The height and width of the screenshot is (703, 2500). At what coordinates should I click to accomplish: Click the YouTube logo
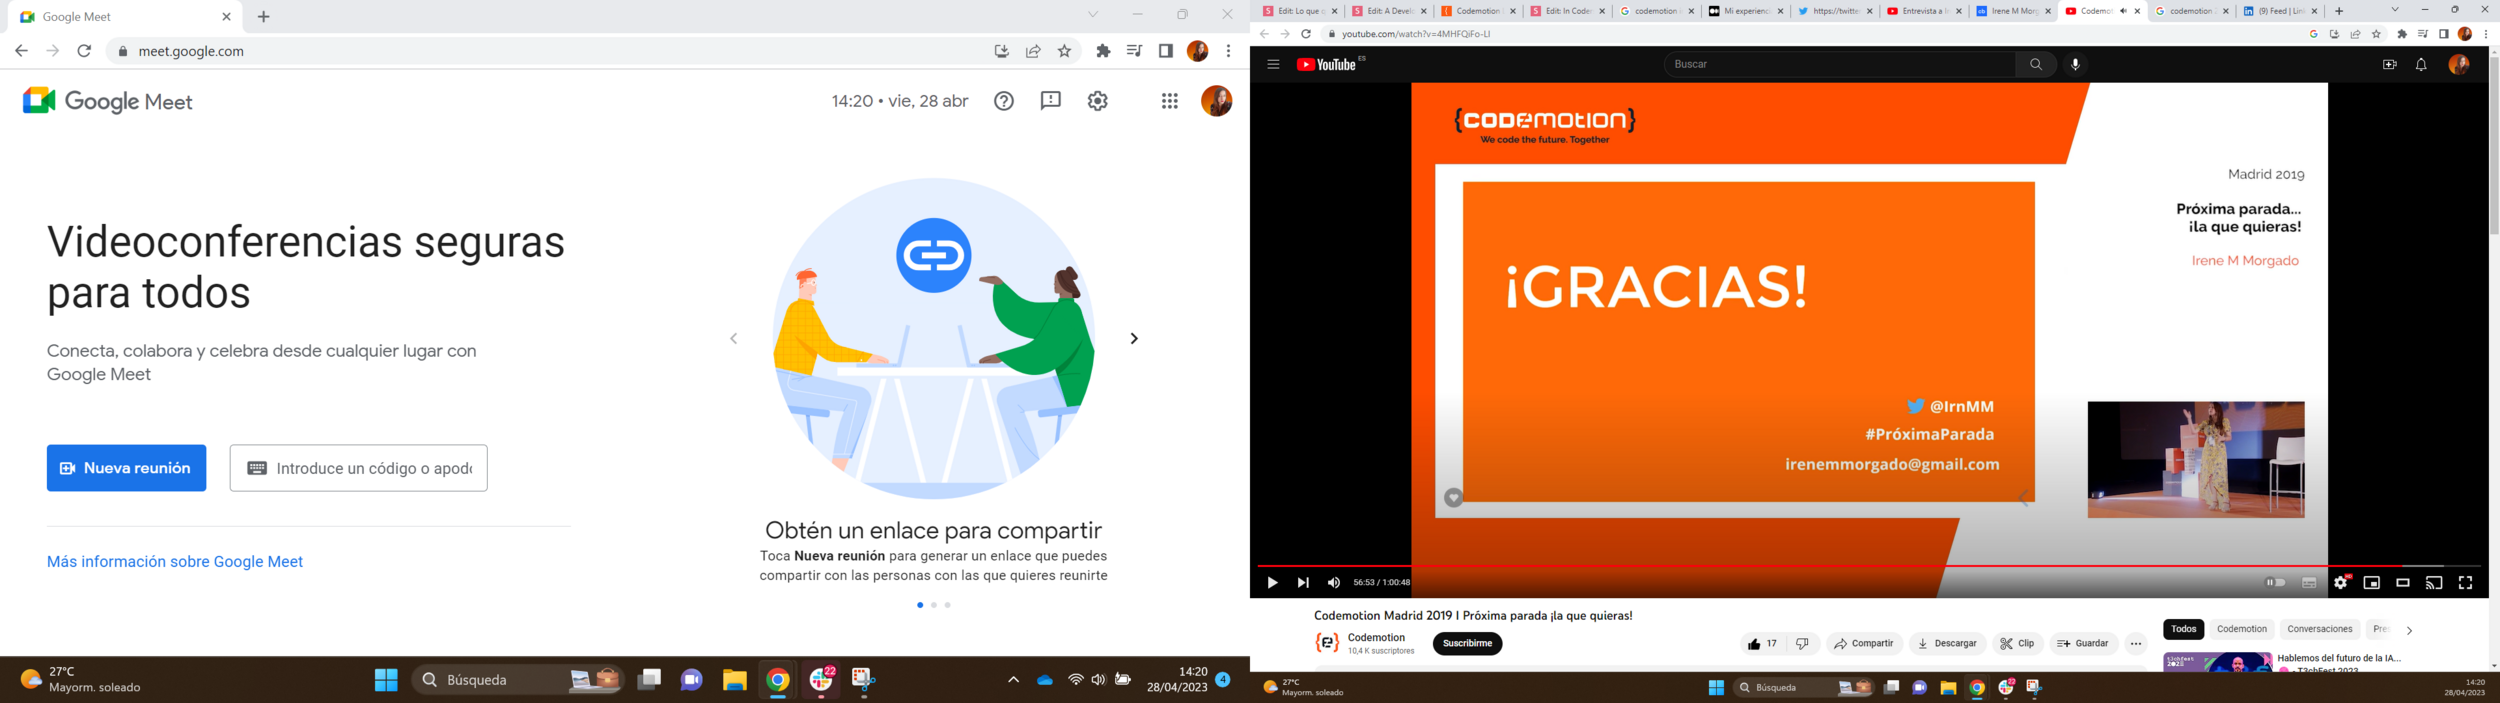pos(1327,64)
